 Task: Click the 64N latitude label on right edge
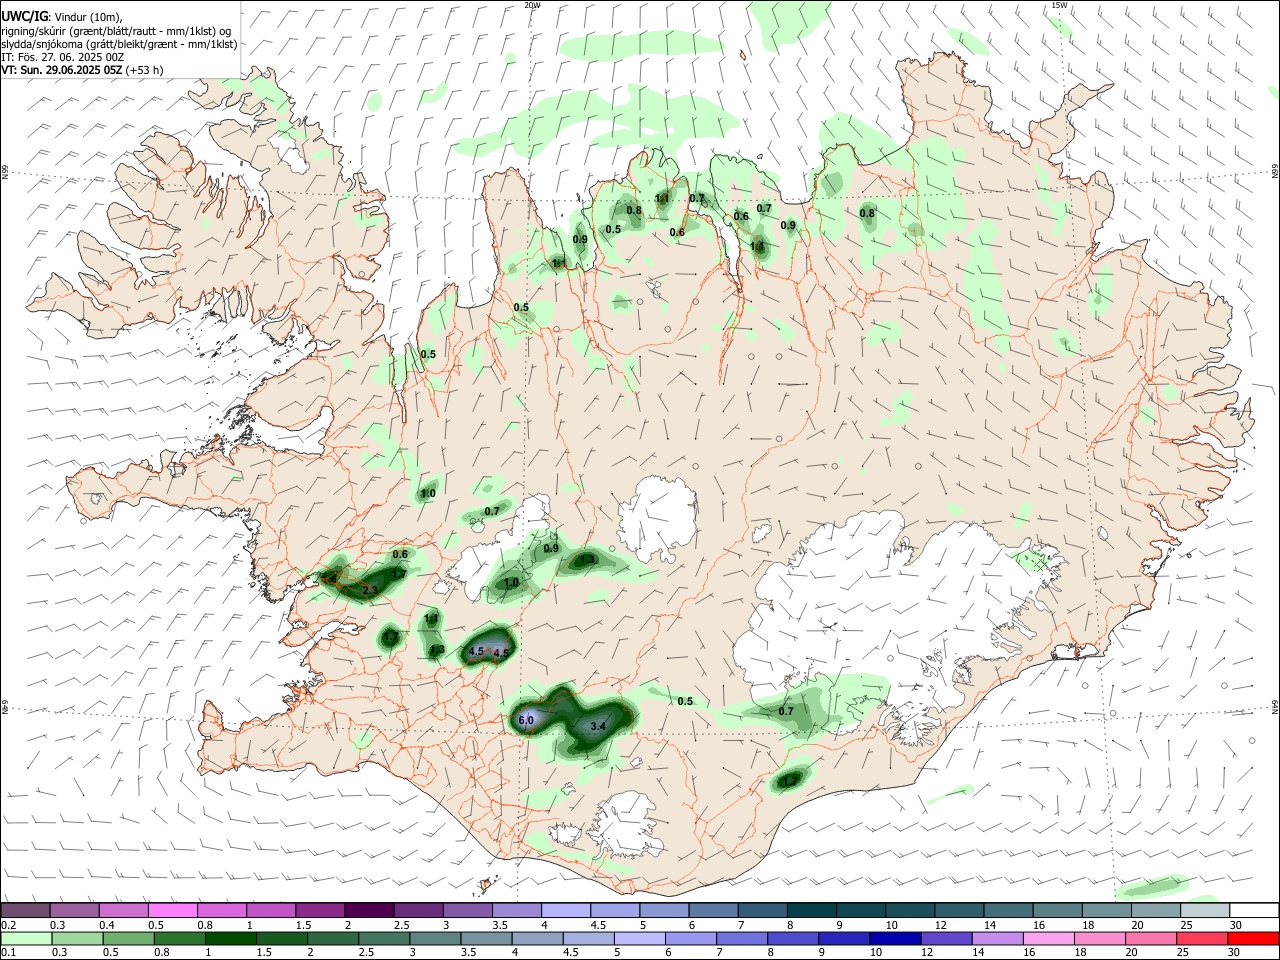coord(1275,708)
